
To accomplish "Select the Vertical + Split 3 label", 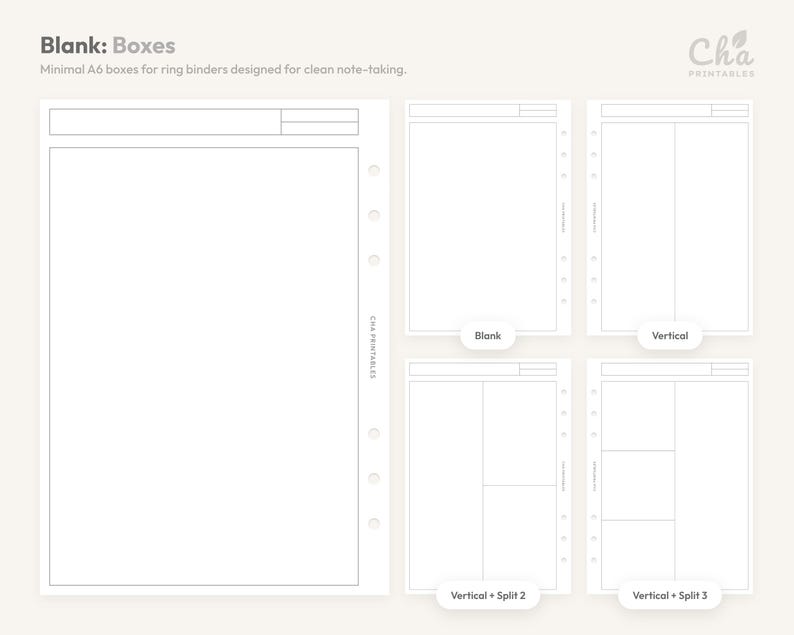I will (669, 595).
